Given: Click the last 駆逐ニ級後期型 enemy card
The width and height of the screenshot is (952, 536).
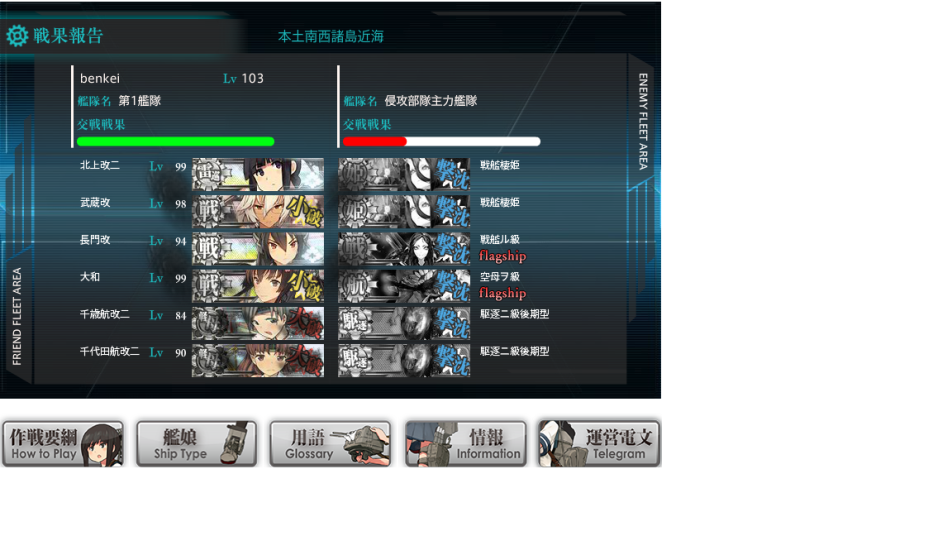Looking at the screenshot, I should click(x=404, y=361).
